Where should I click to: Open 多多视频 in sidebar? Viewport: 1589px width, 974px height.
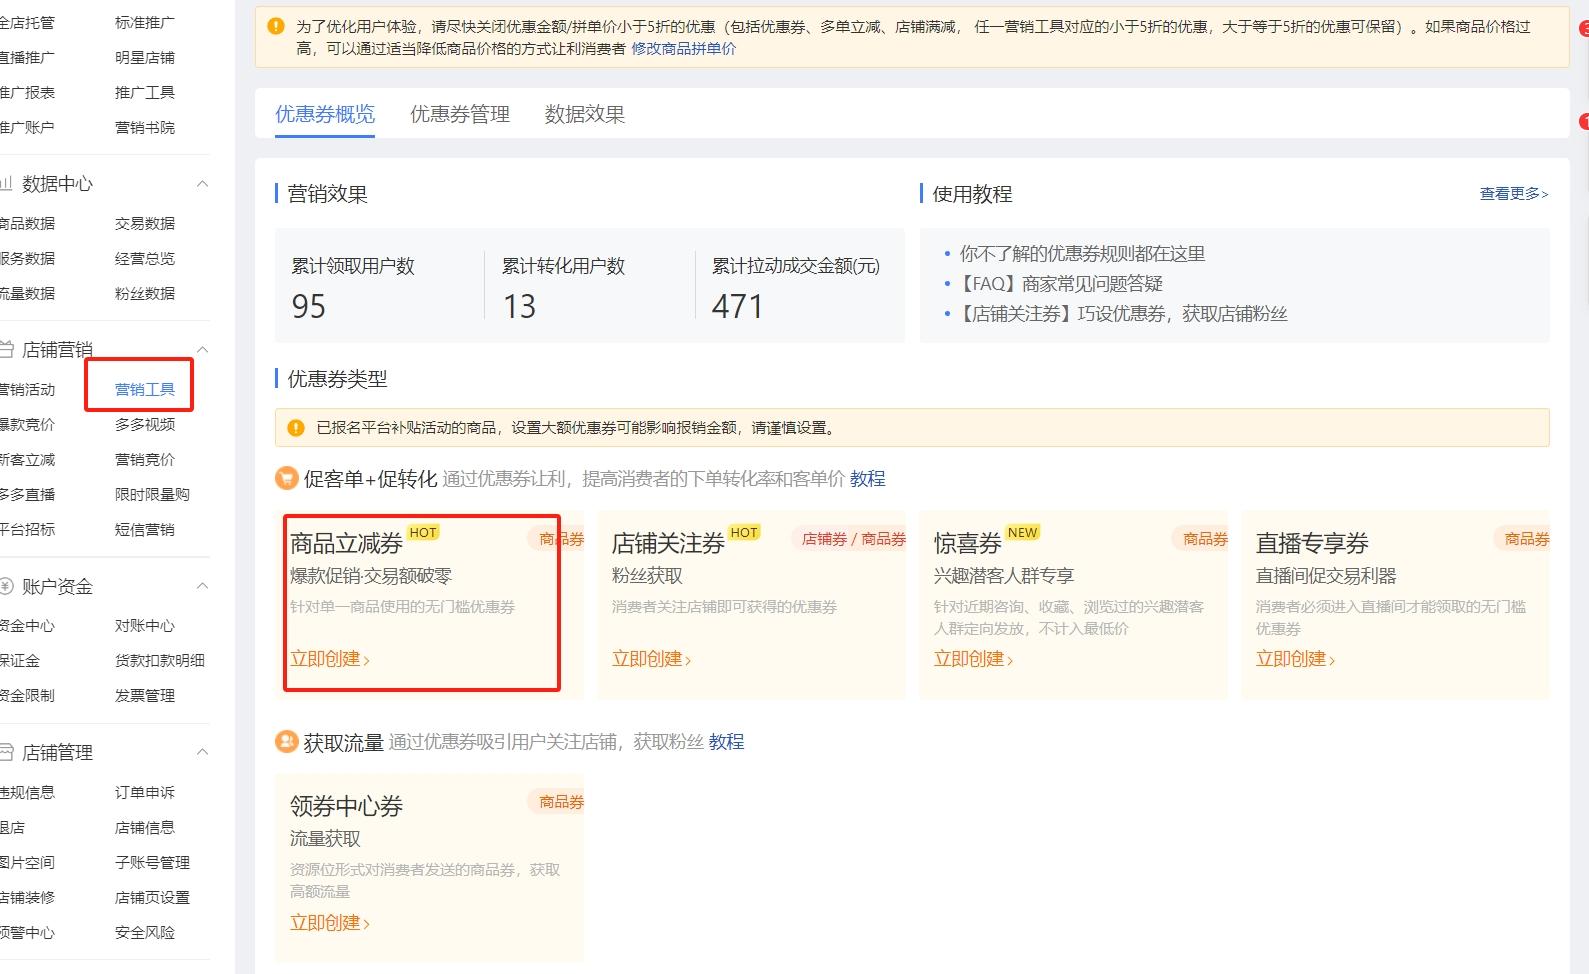click(x=145, y=424)
